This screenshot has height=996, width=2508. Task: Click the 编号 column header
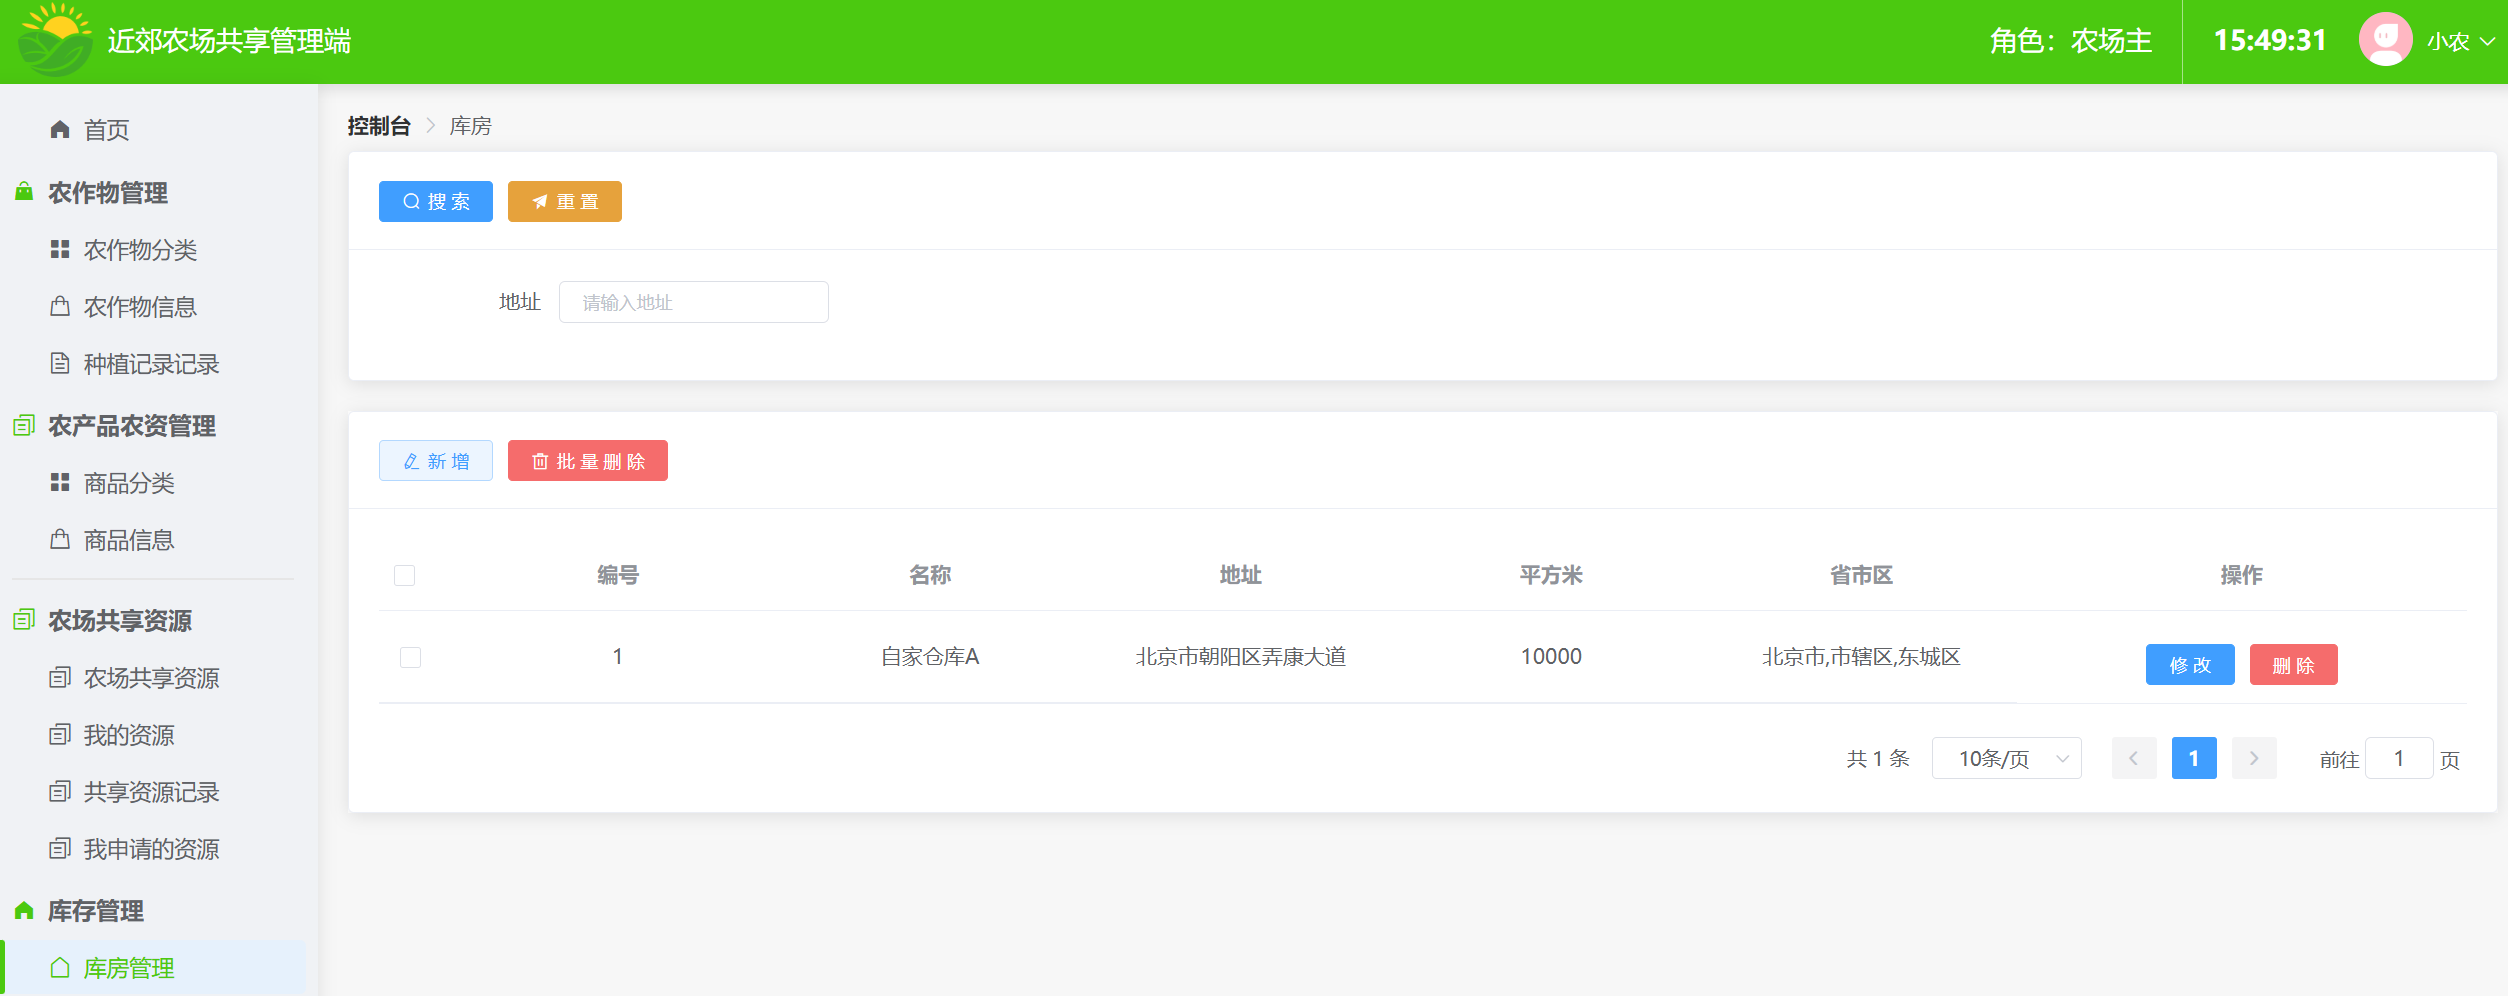tap(618, 575)
